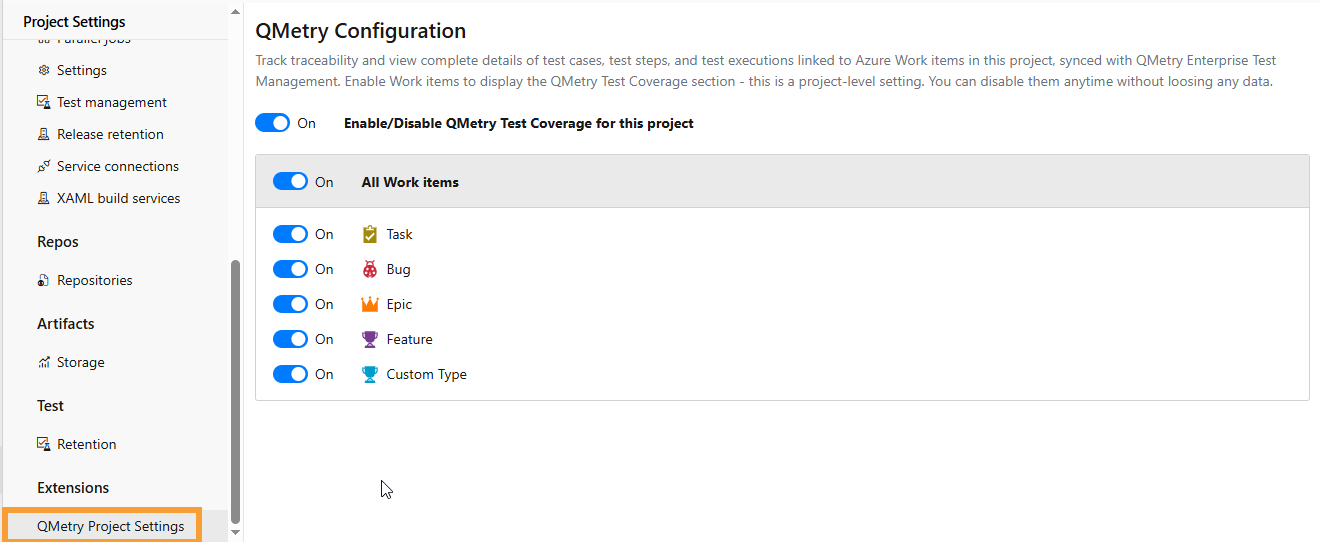Disable QMetry Test Coverage for this project

click(272, 123)
